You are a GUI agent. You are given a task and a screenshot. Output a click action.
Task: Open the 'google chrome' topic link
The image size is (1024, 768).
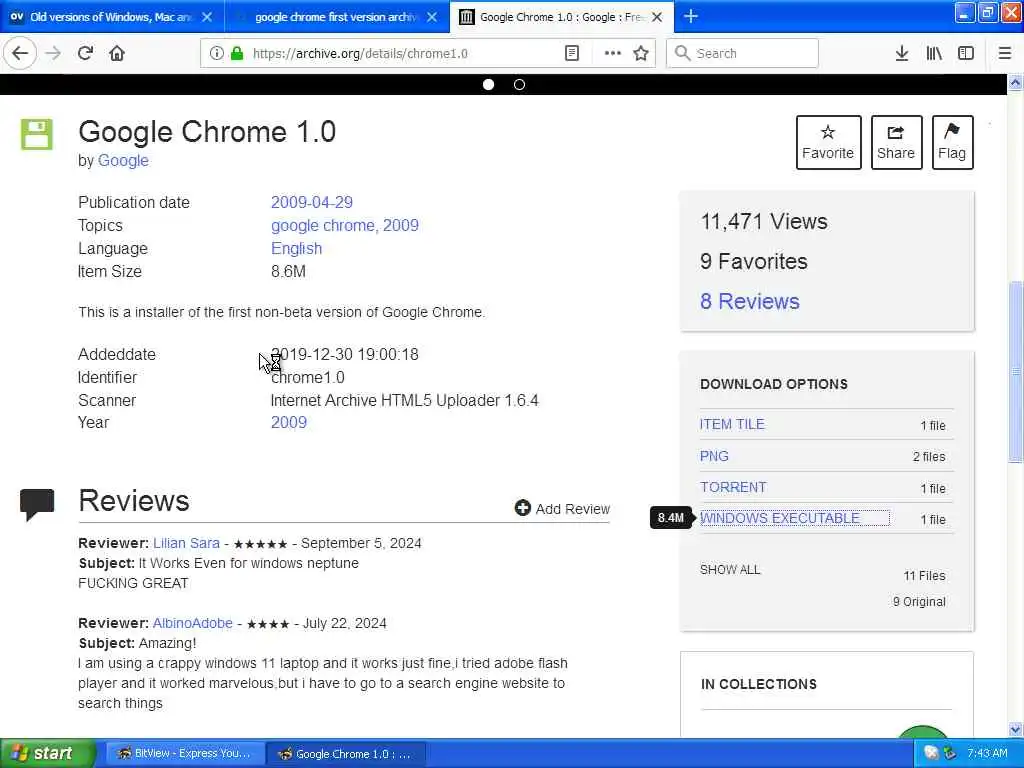point(323,225)
